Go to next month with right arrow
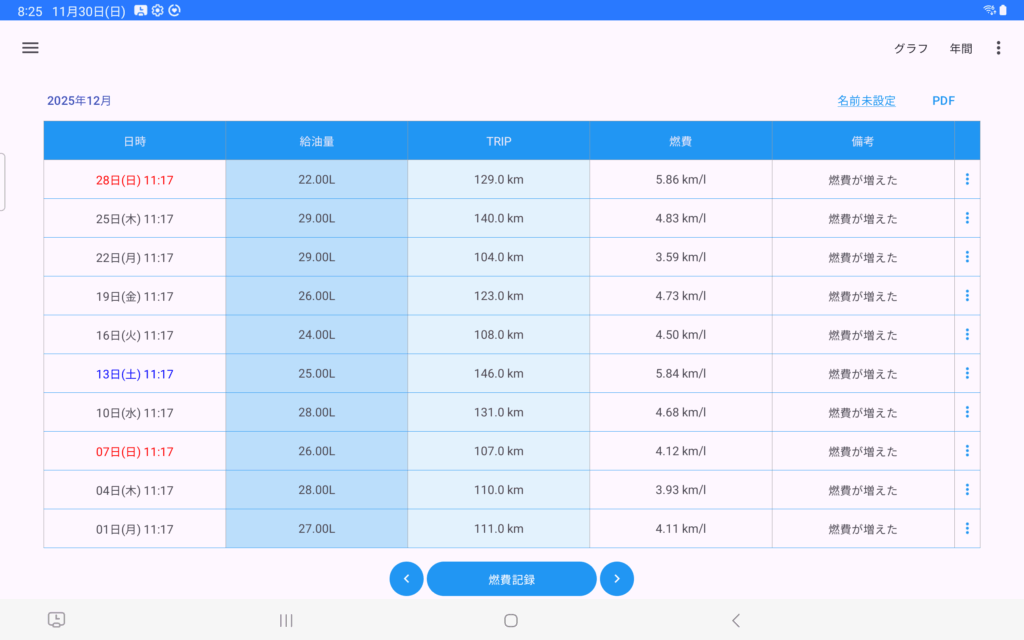Screen dimensions: 1024x640 tap(617, 579)
